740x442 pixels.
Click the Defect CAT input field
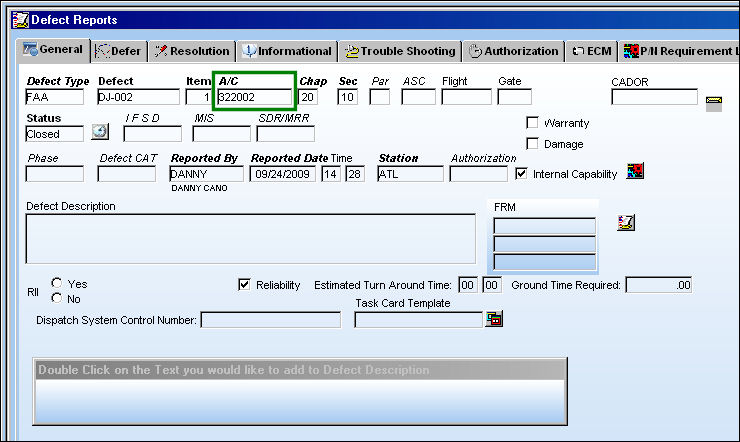pos(126,174)
